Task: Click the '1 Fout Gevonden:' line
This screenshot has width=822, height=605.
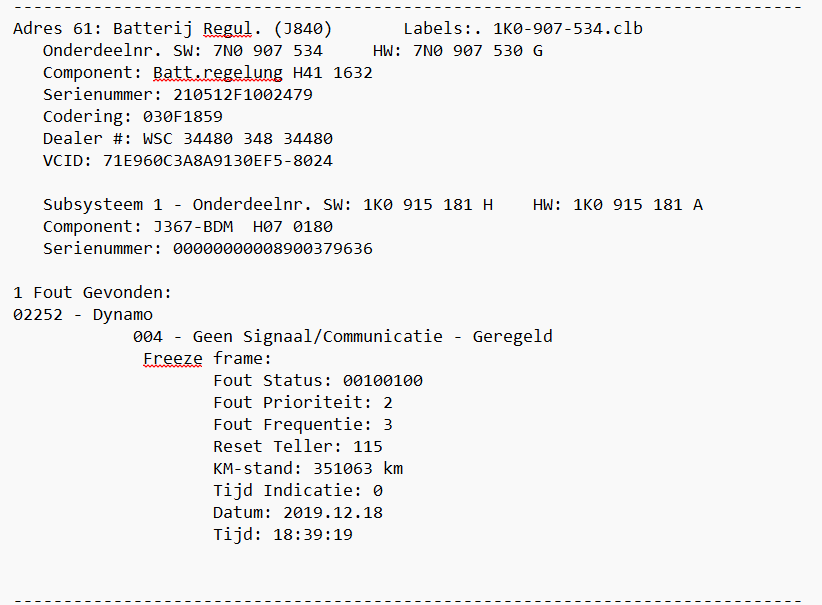Action: 93,292
